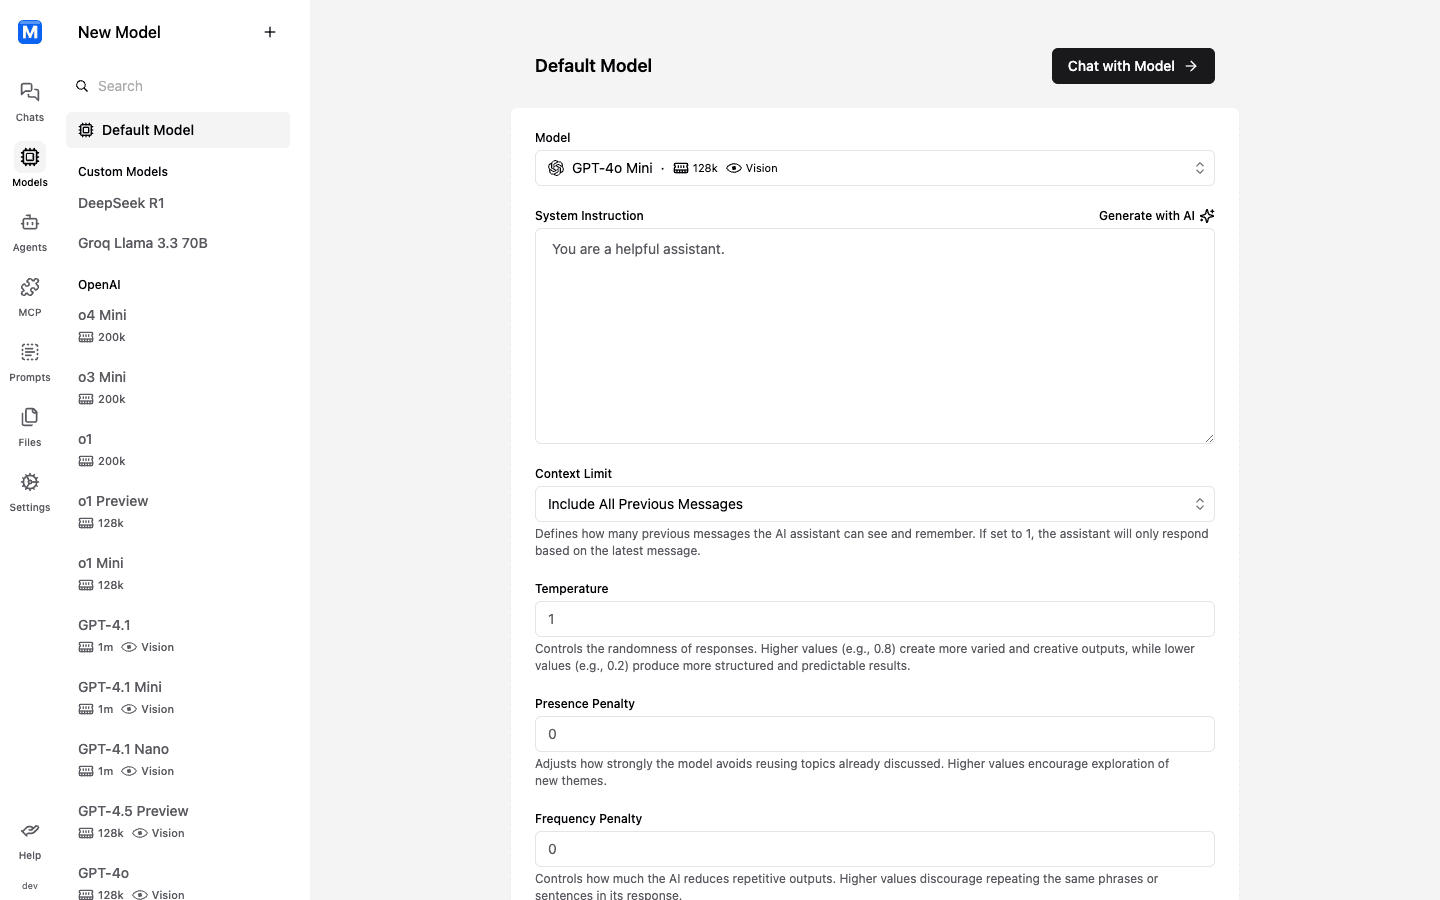Click the Generate with AI link
The image size is (1440, 900).
pos(1156,216)
